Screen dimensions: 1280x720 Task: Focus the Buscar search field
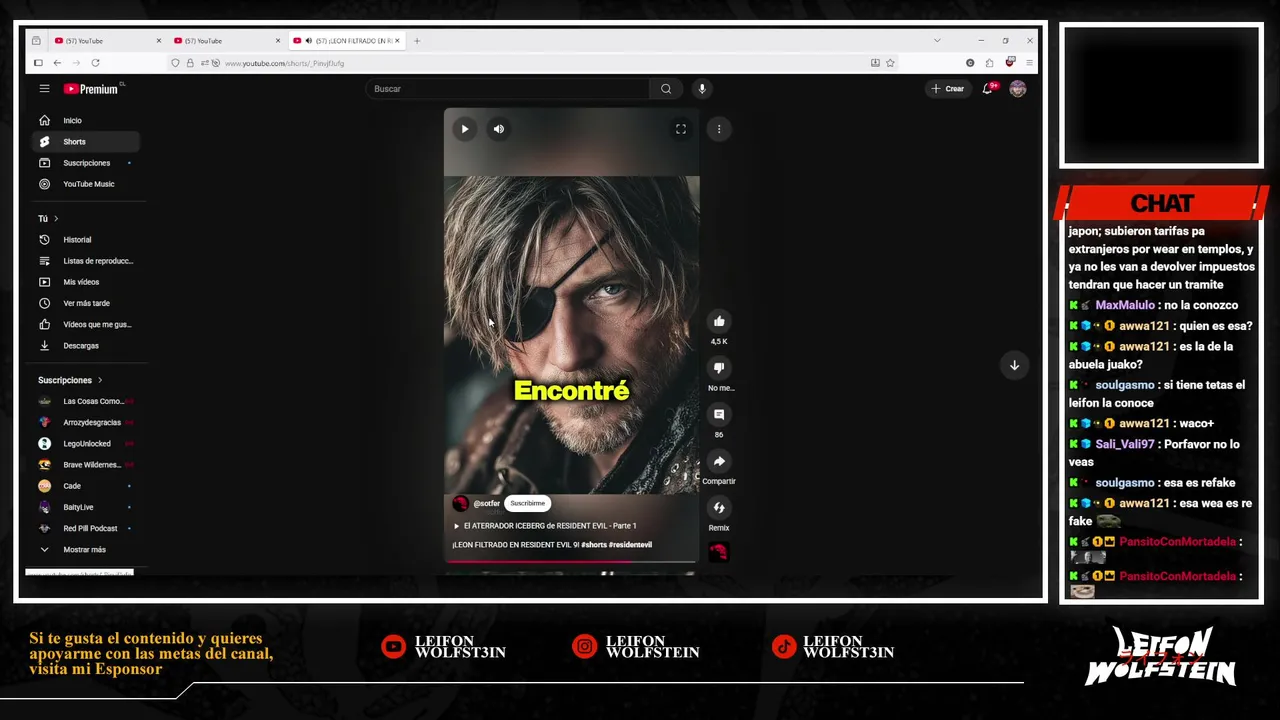tap(510, 89)
